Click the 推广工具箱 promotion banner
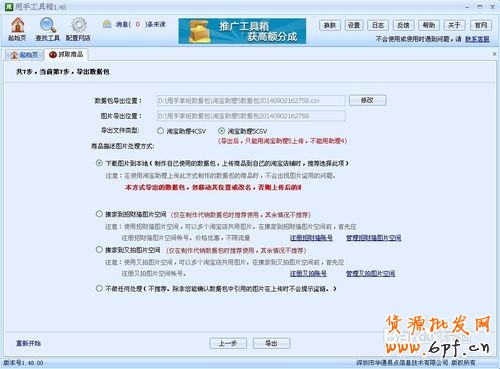The image size is (500, 369). (242, 31)
